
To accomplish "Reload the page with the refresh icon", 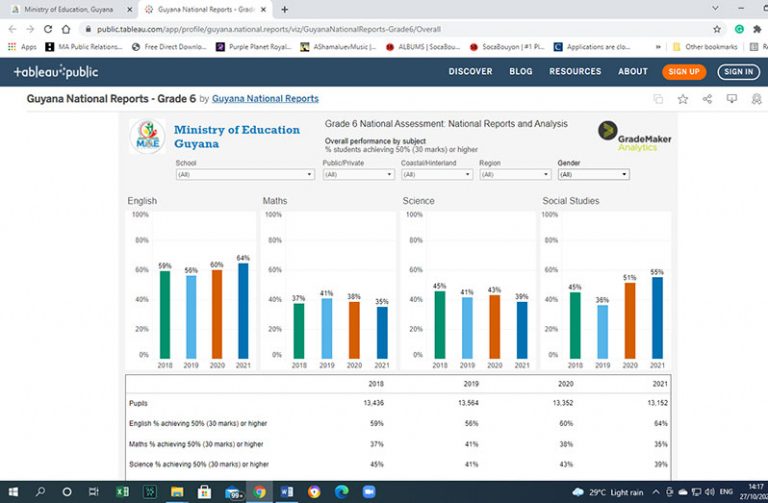I will click(x=48, y=29).
